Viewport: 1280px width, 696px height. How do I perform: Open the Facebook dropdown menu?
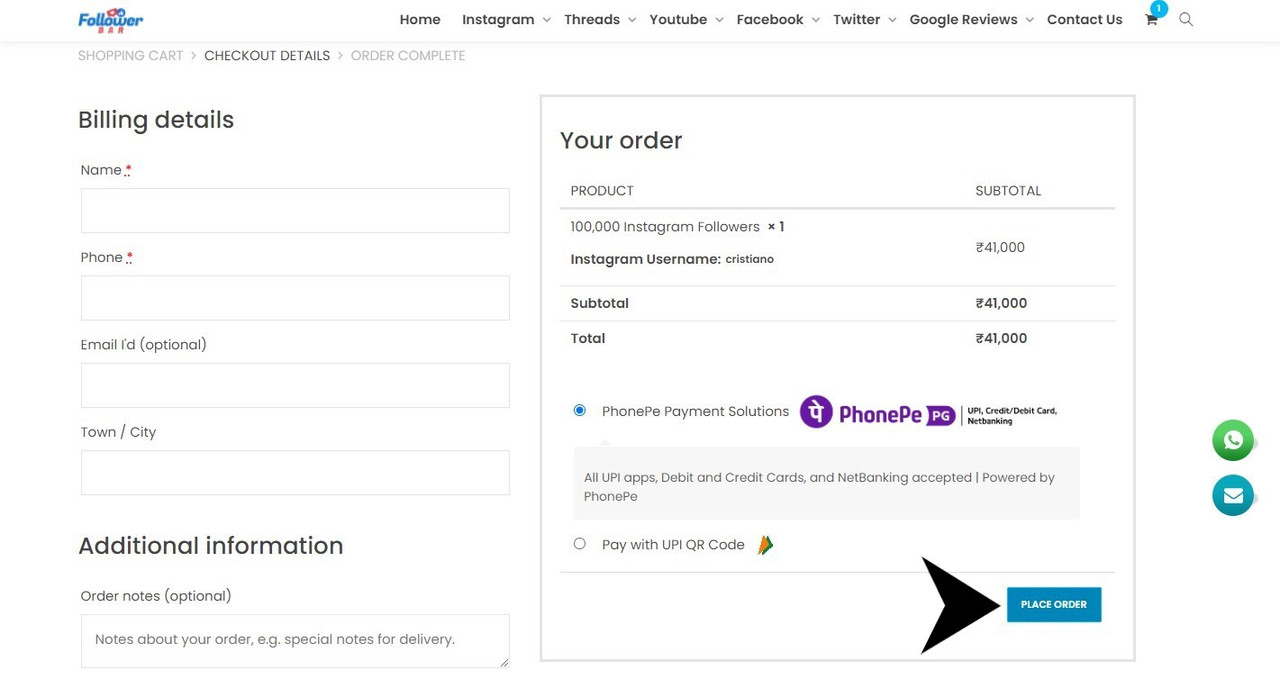[x=815, y=20]
